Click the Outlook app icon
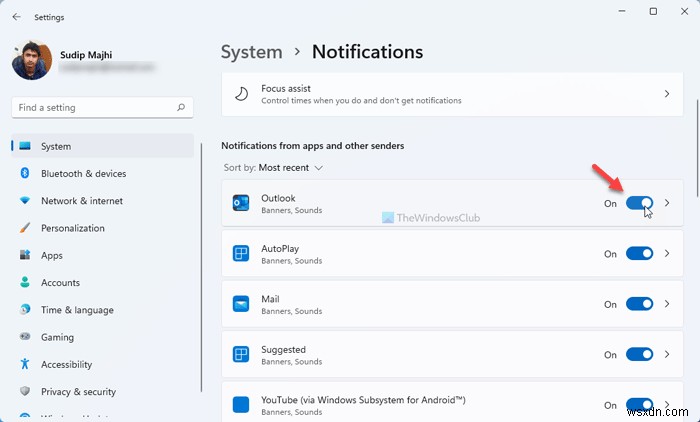700x422 pixels. pyautogui.click(x=241, y=203)
